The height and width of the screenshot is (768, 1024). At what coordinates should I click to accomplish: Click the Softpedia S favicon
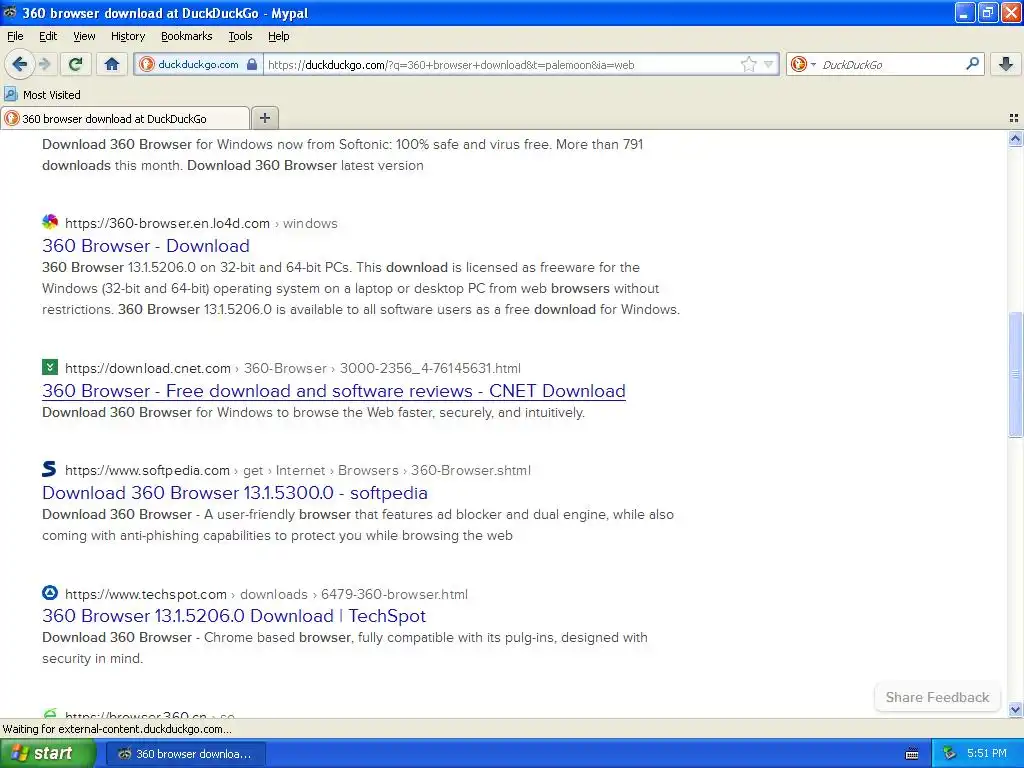click(50, 469)
